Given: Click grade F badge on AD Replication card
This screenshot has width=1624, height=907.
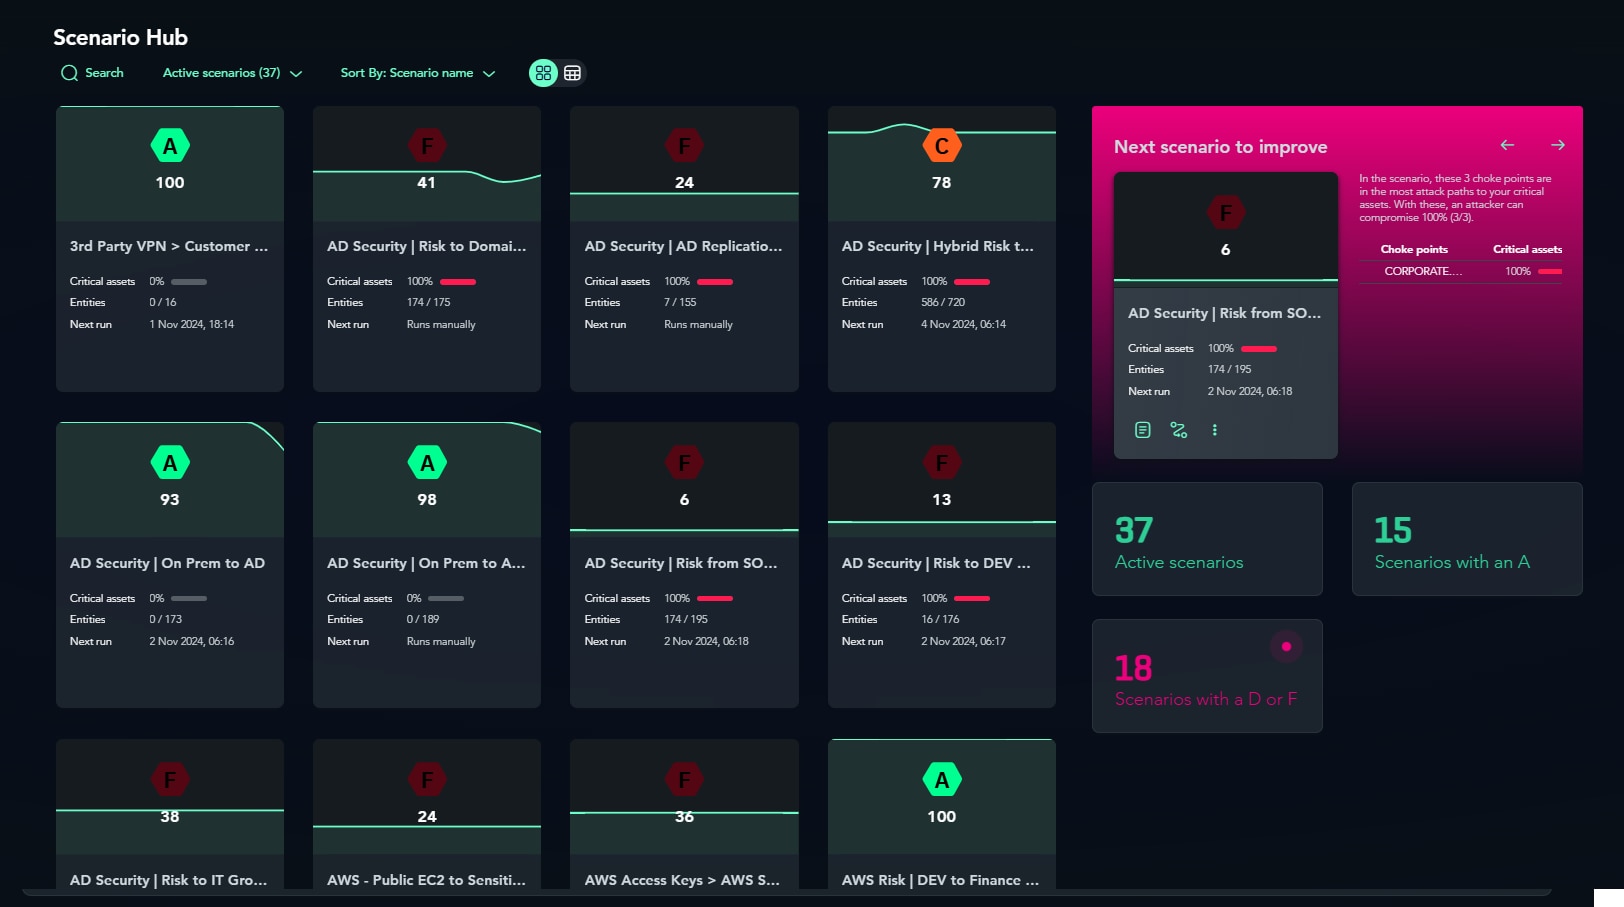Looking at the screenshot, I should [x=684, y=146].
